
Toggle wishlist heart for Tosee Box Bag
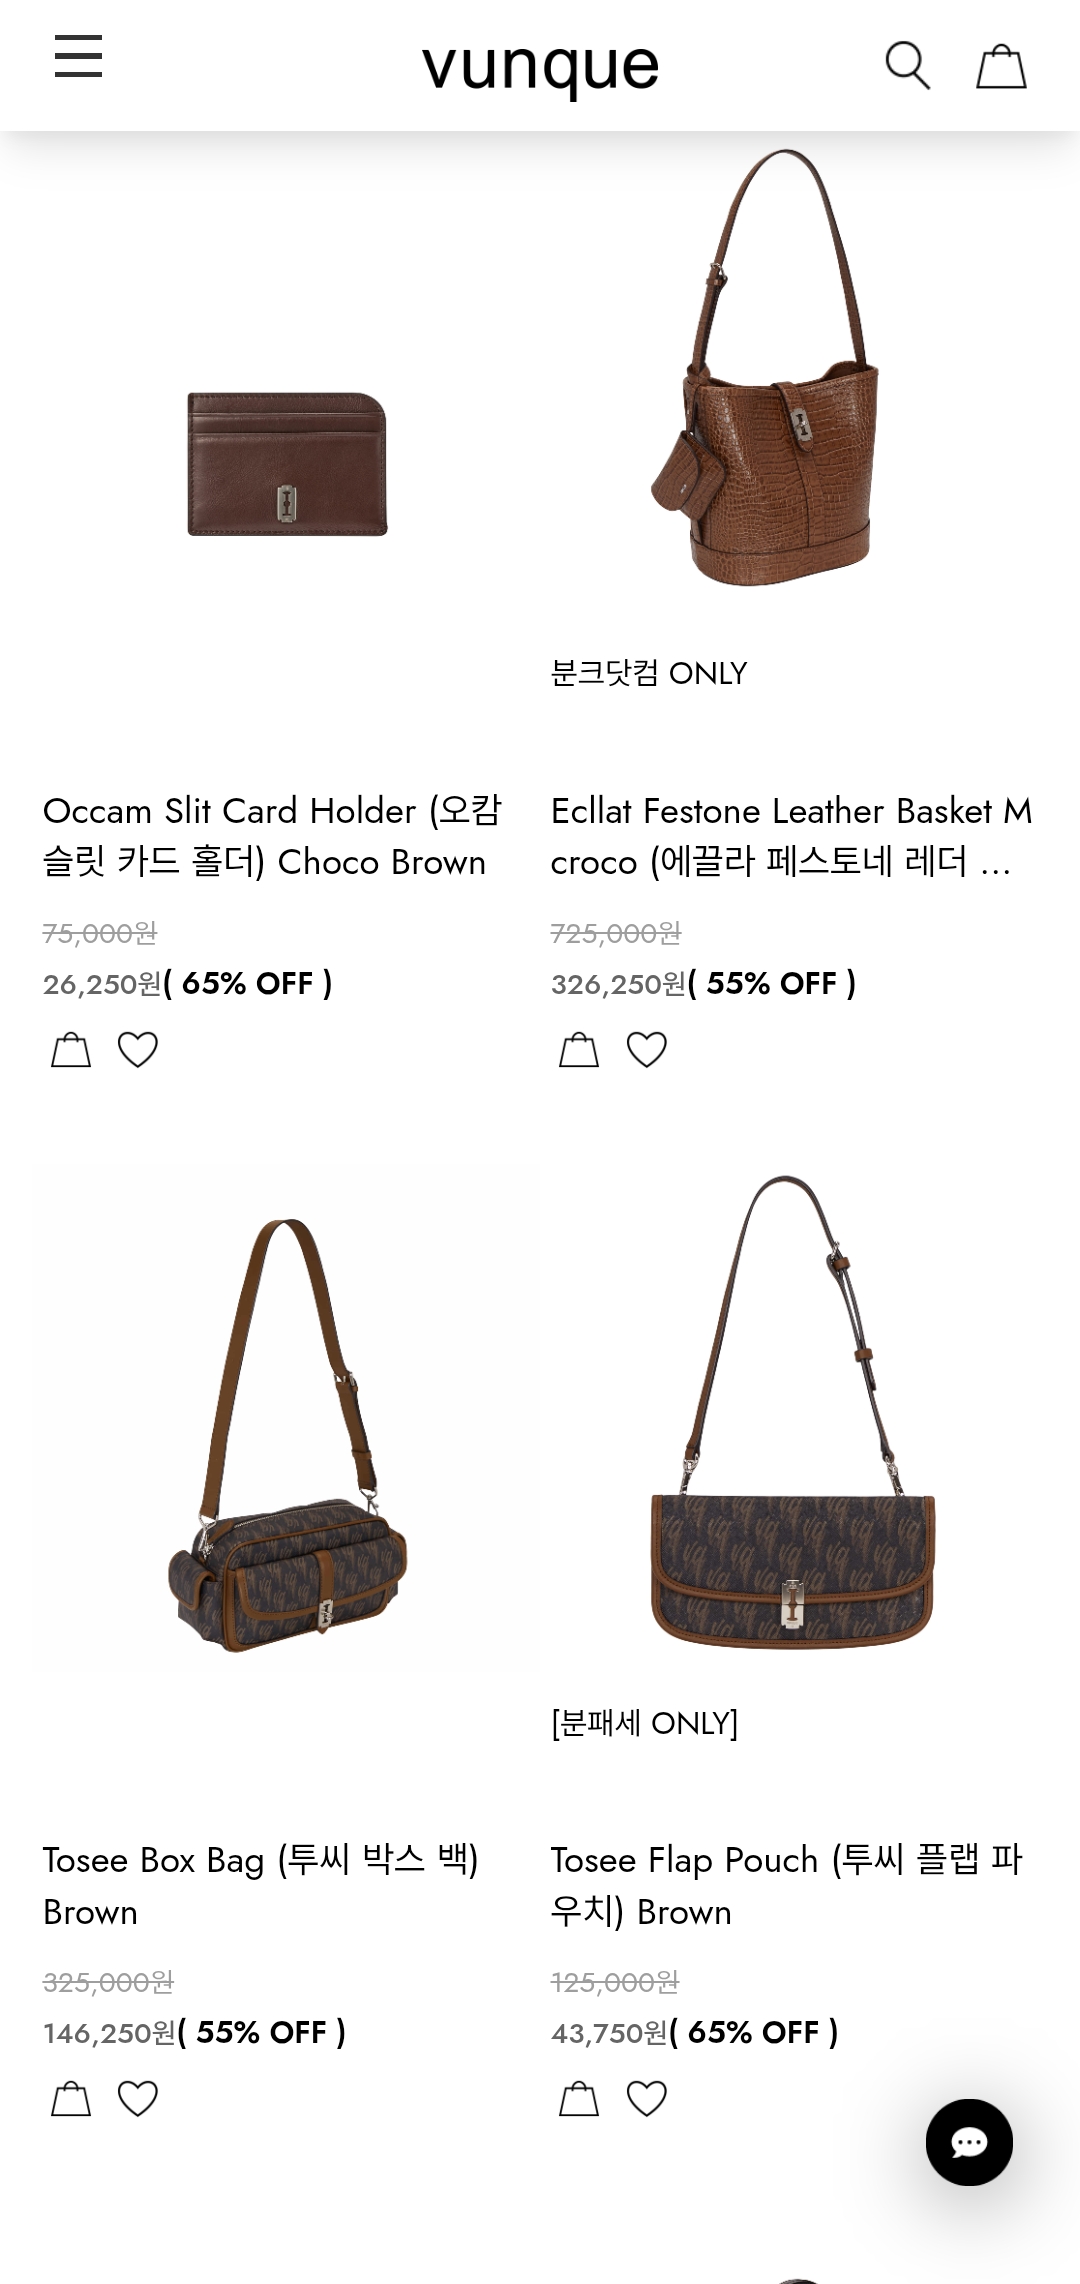click(x=138, y=2098)
